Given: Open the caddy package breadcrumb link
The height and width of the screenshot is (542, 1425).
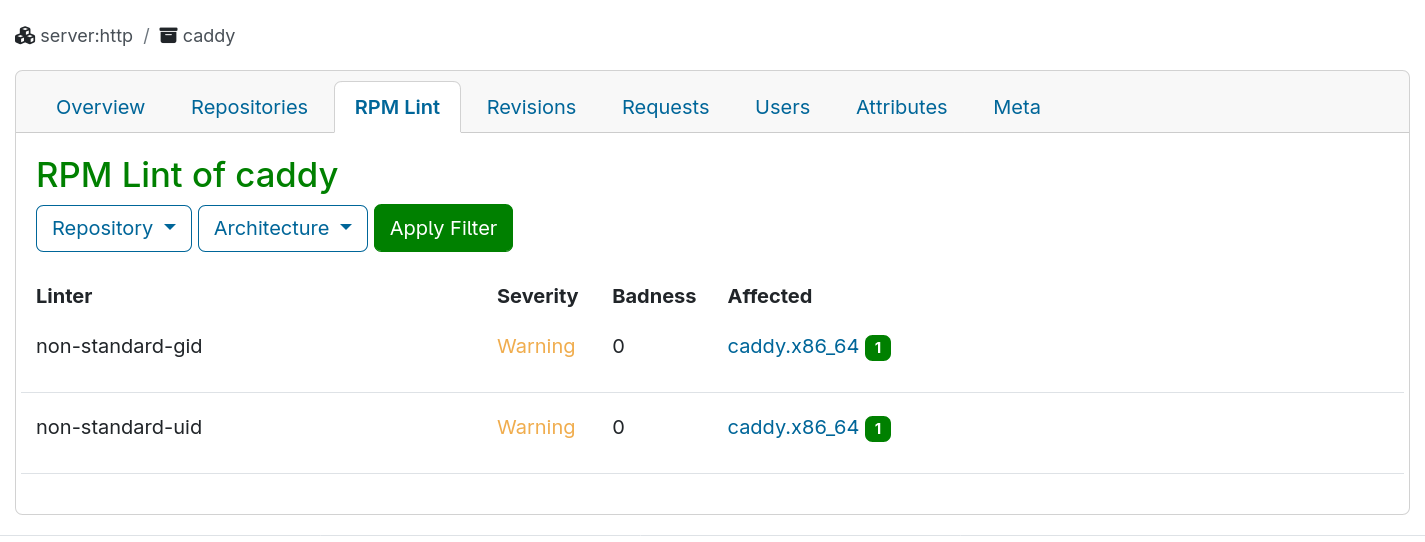Looking at the screenshot, I should 208,36.
